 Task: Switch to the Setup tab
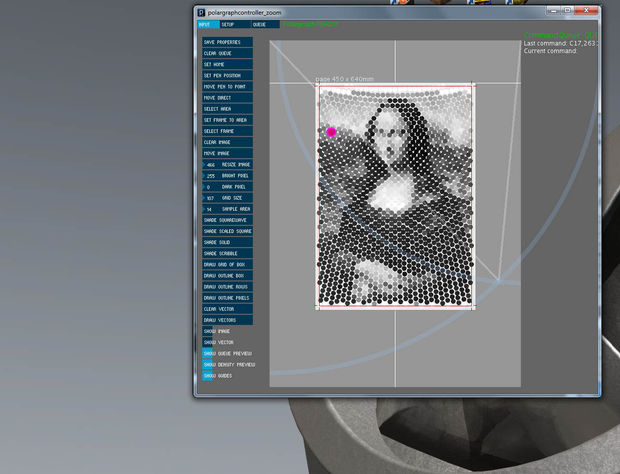point(235,25)
